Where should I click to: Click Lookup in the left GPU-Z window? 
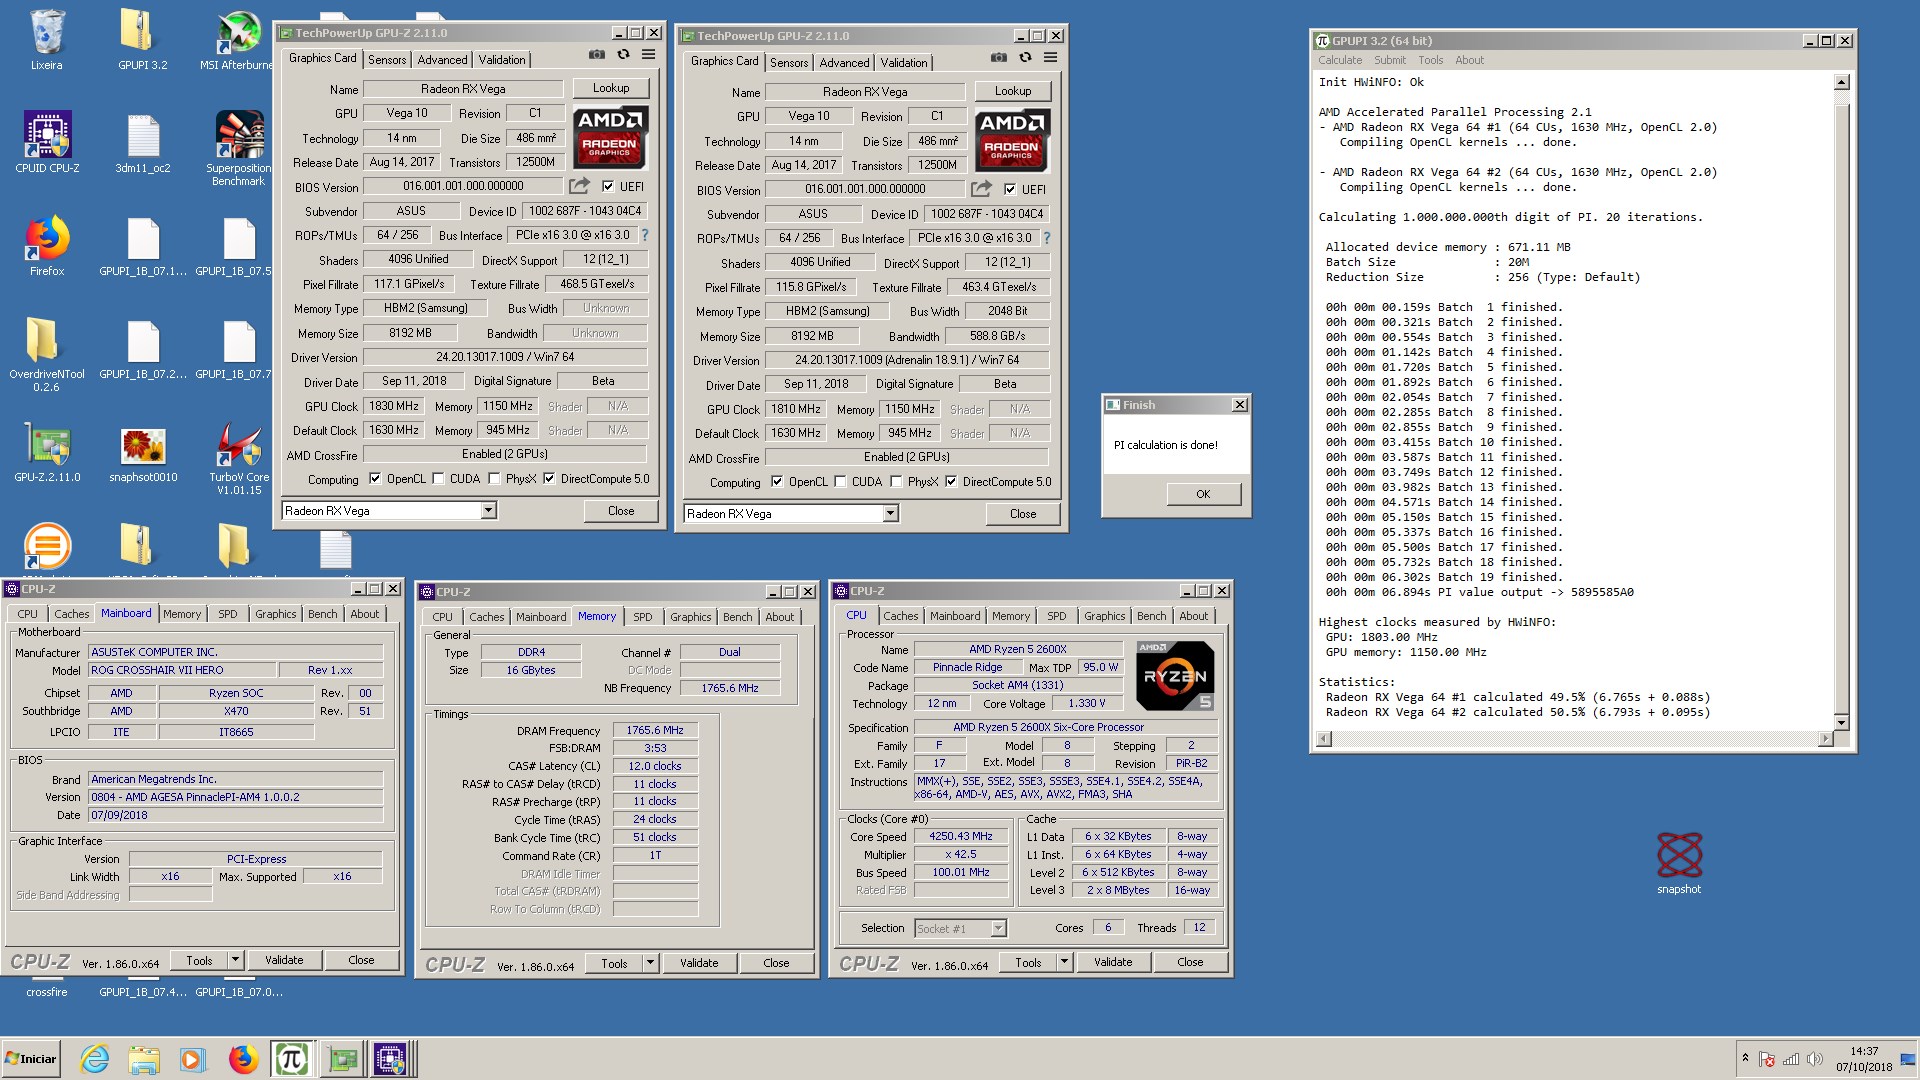tap(611, 88)
